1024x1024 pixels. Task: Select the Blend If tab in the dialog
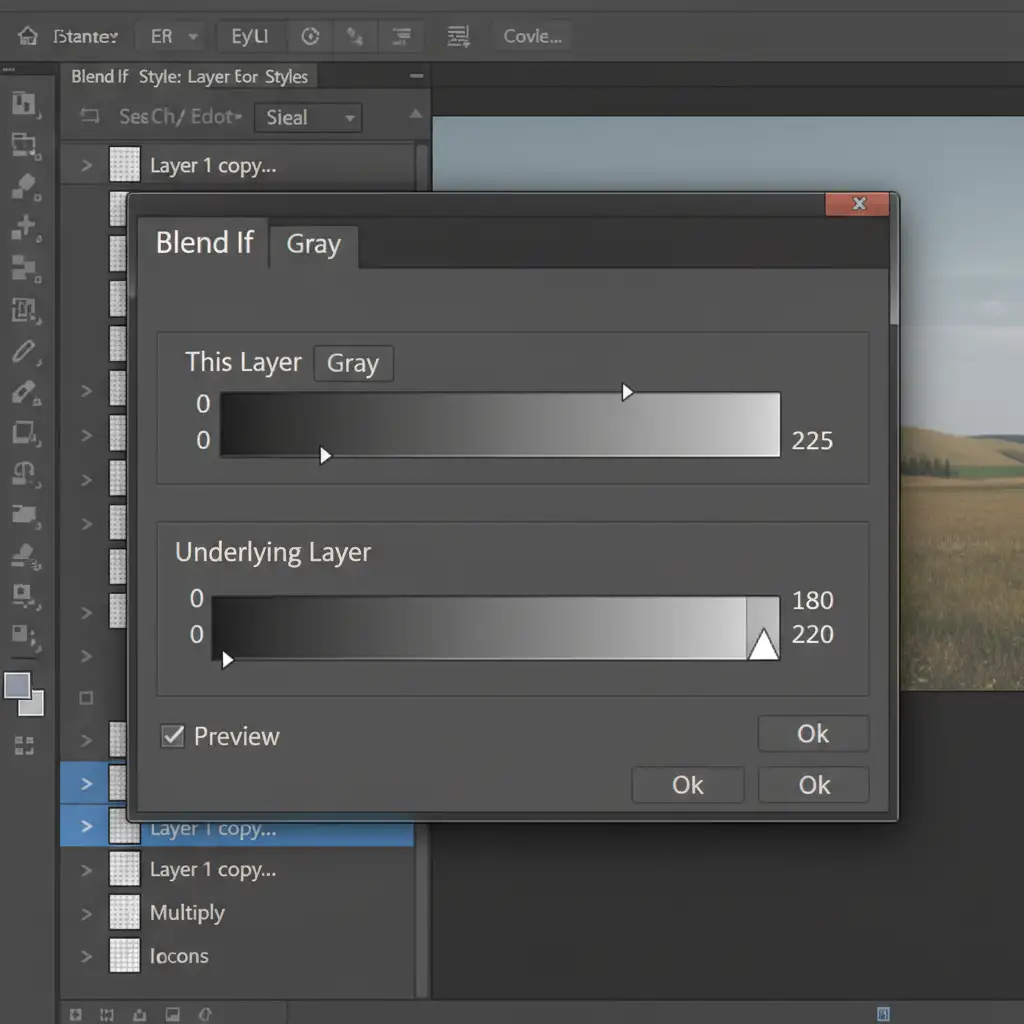click(x=204, y=243)
